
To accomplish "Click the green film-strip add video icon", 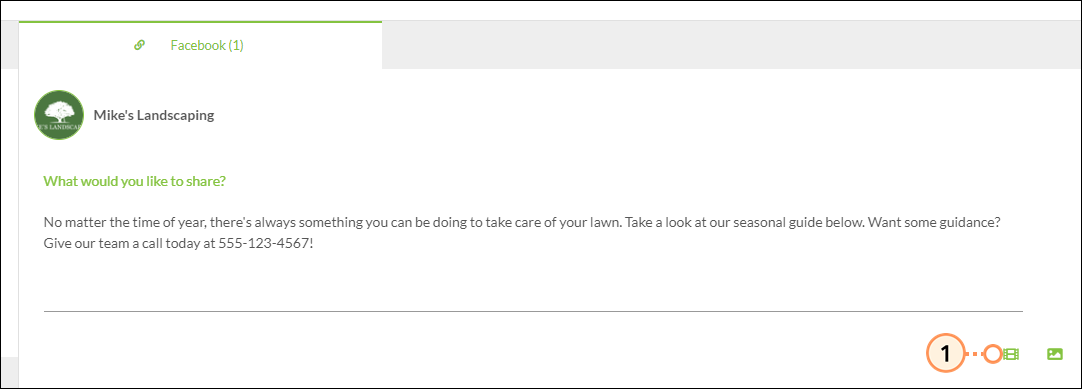I will tap(1011, 354).
